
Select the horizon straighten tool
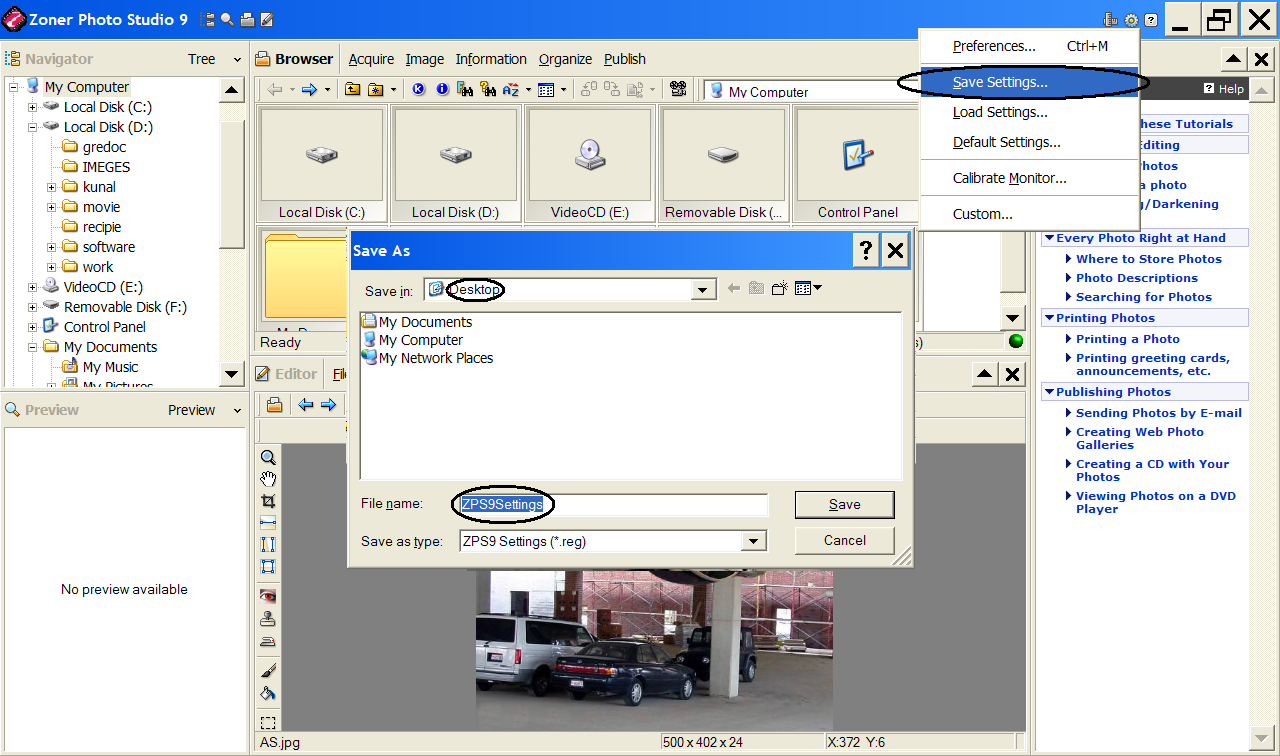tap(268, 523)
